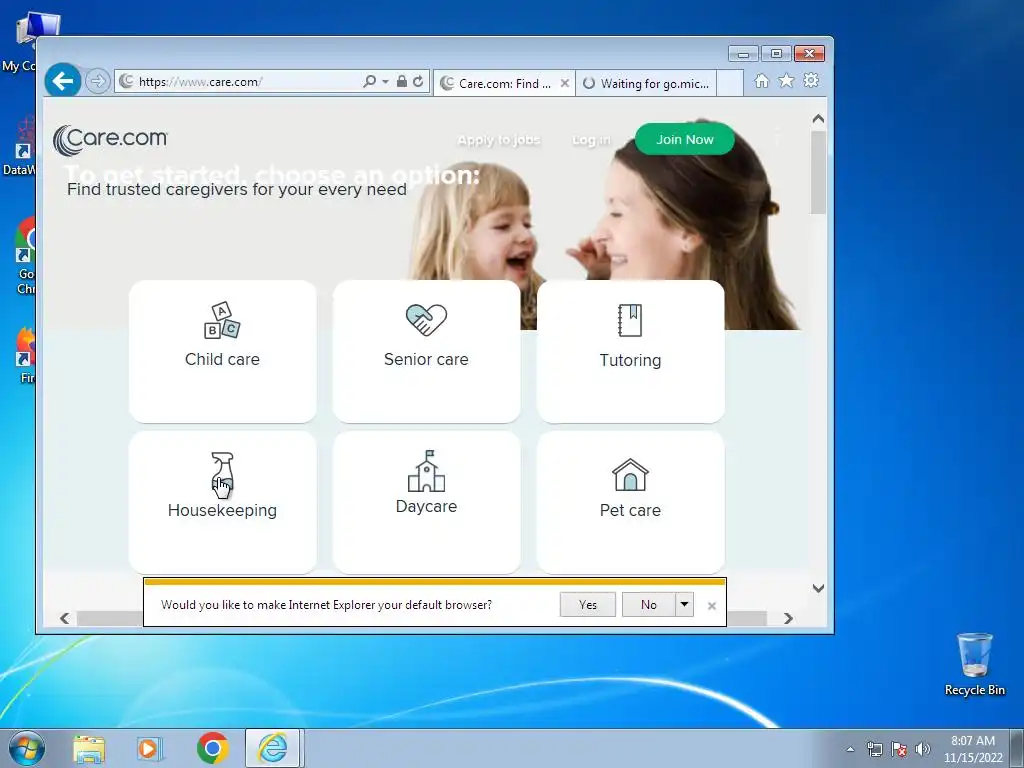Click the horizontal scrollbar right arrow
Image resolution: width=1024 pixels, height=768 pixels.
coord(788,618)
